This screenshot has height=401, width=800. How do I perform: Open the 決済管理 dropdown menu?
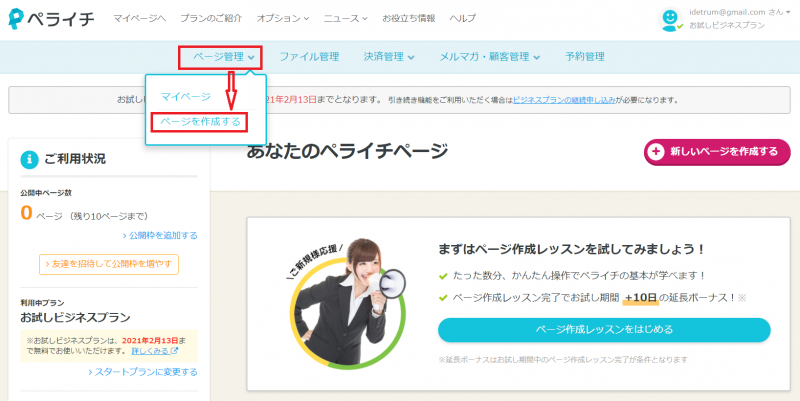pos(389,57)
